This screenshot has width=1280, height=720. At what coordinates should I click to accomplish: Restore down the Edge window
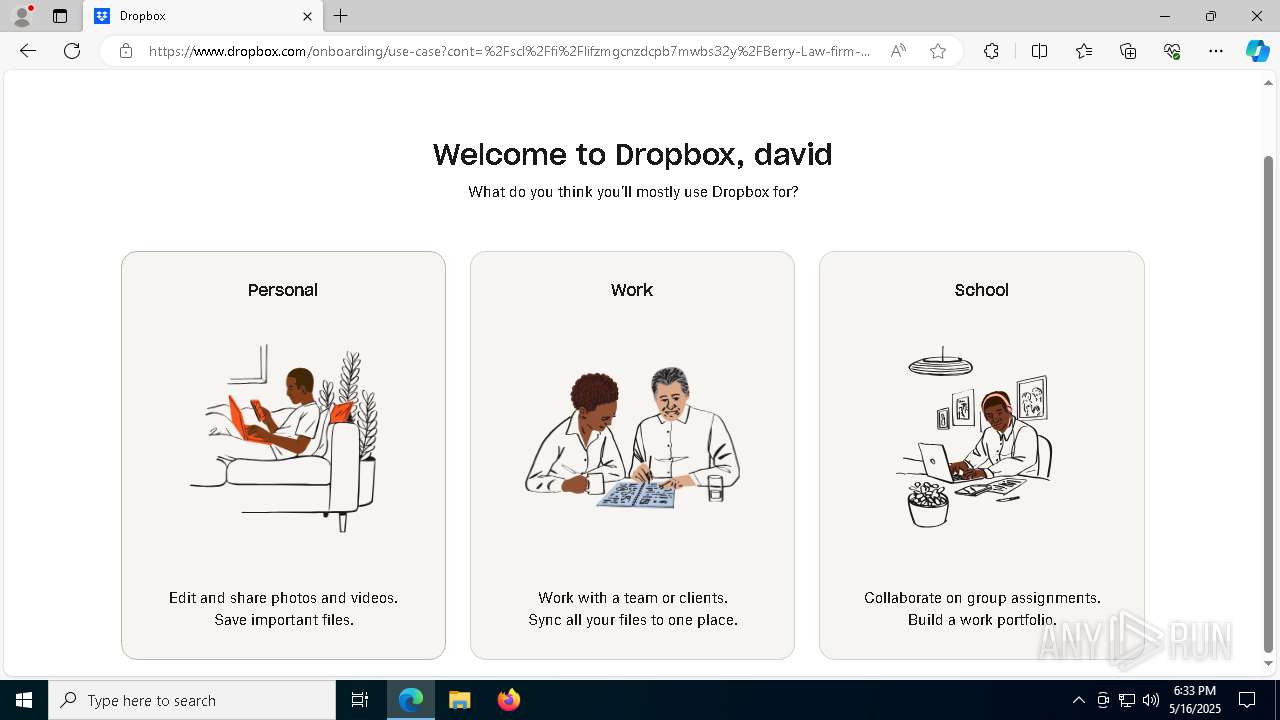[x=1211, y=16]
